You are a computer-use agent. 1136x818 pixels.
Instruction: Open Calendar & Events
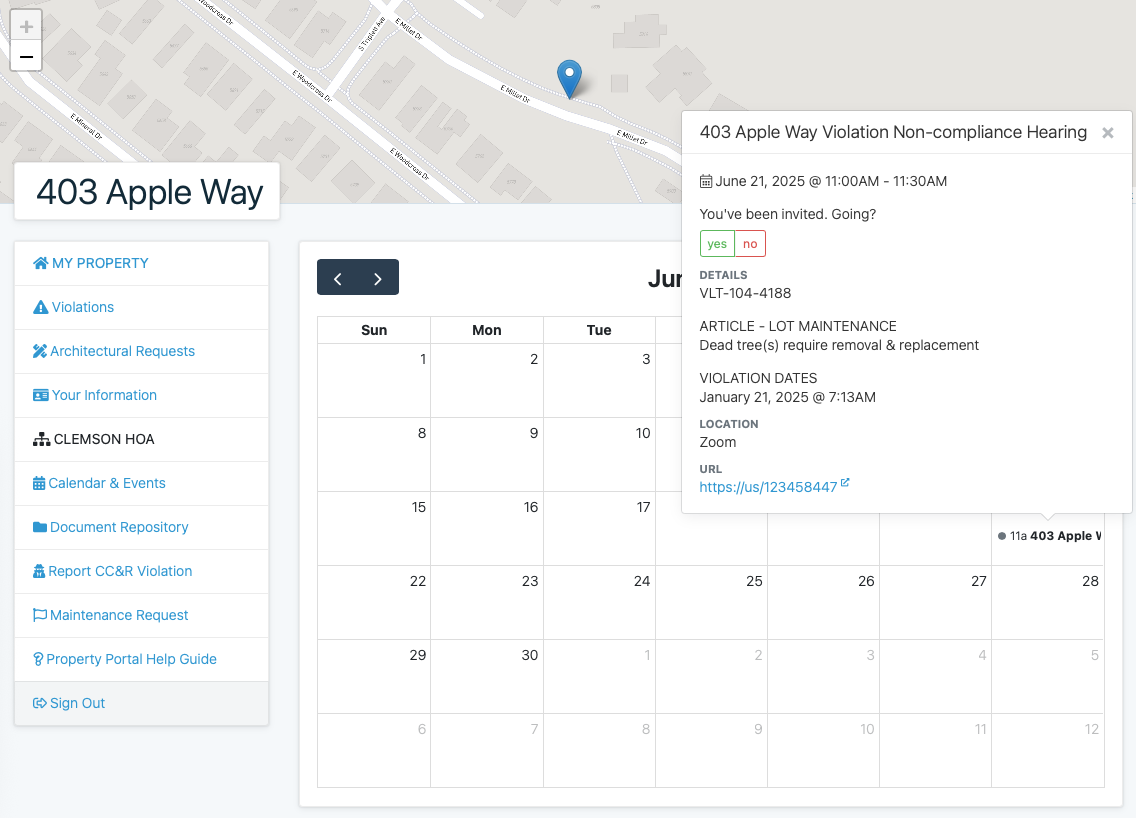tap(141, 483)
